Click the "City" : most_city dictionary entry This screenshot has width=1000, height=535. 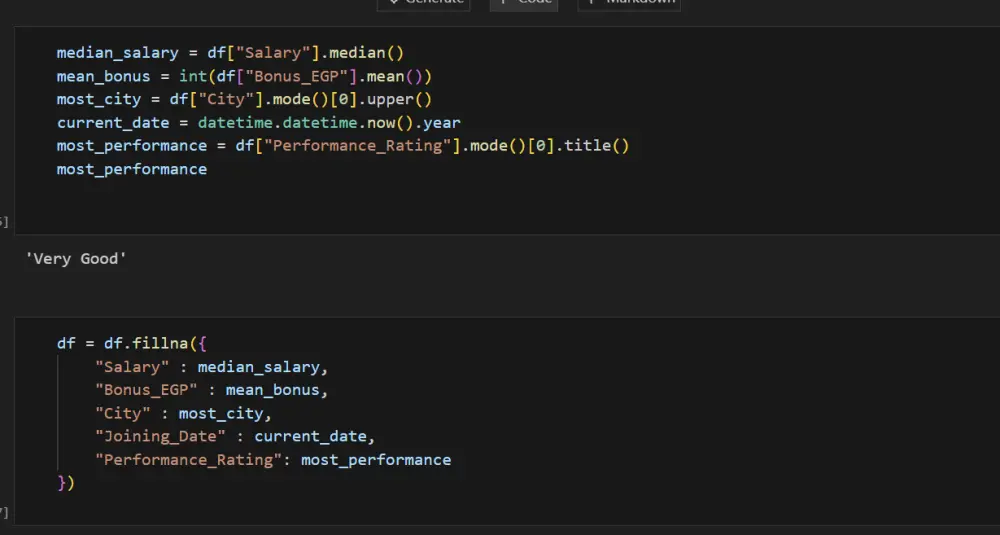184,414
